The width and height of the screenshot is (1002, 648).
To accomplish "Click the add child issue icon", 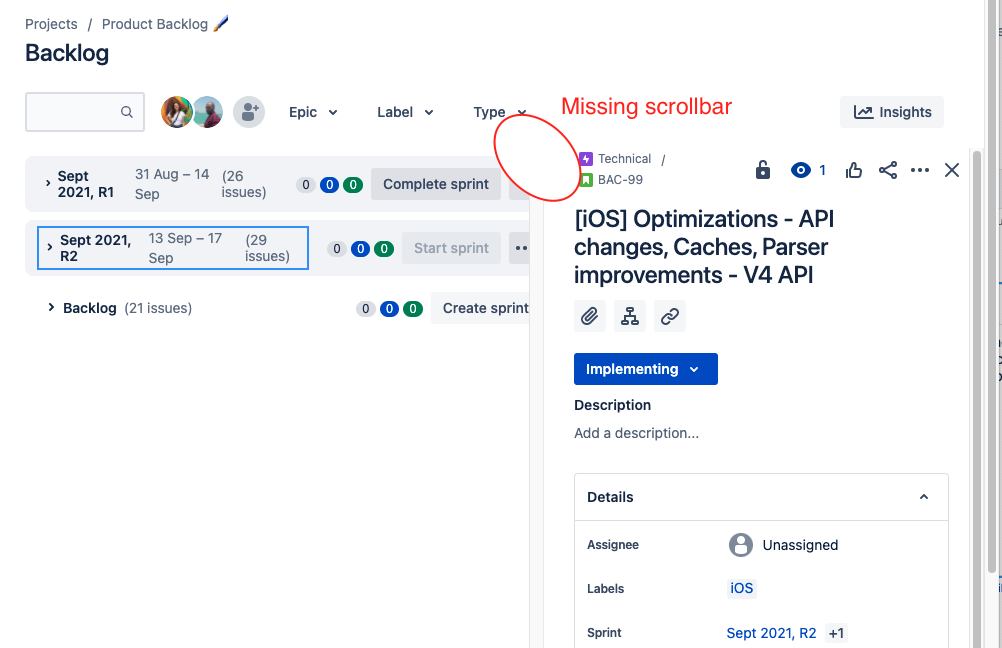I will pos(629,316).
